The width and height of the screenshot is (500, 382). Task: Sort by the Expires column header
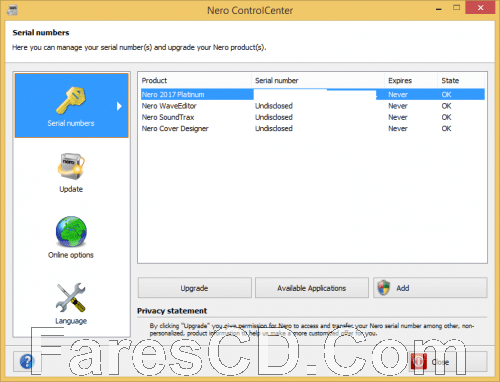tap(411, 80)
